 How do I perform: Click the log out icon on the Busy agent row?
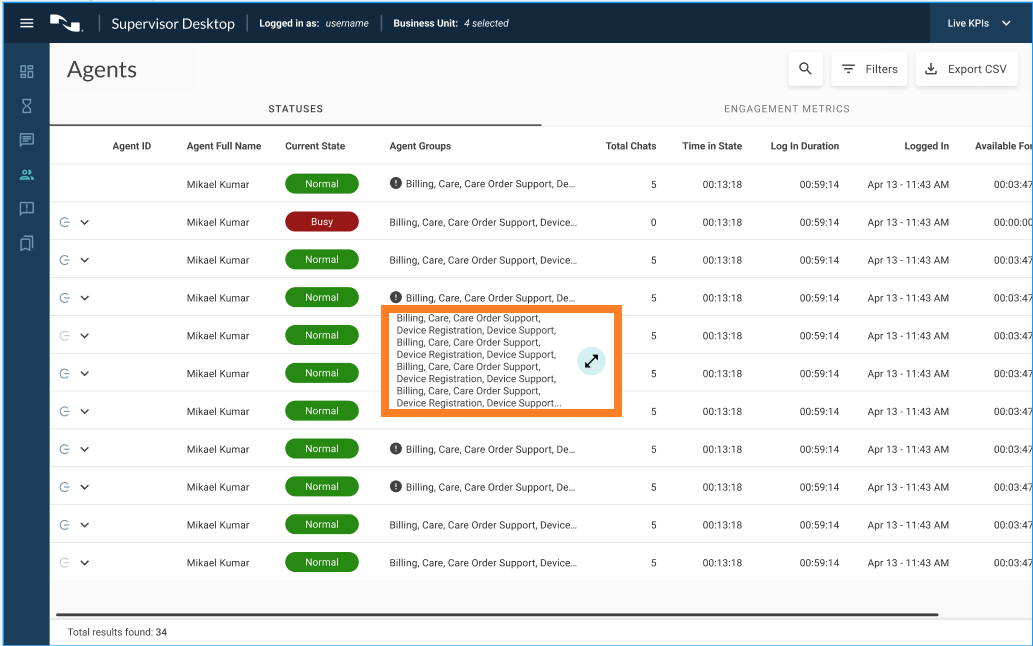[65, 222]
